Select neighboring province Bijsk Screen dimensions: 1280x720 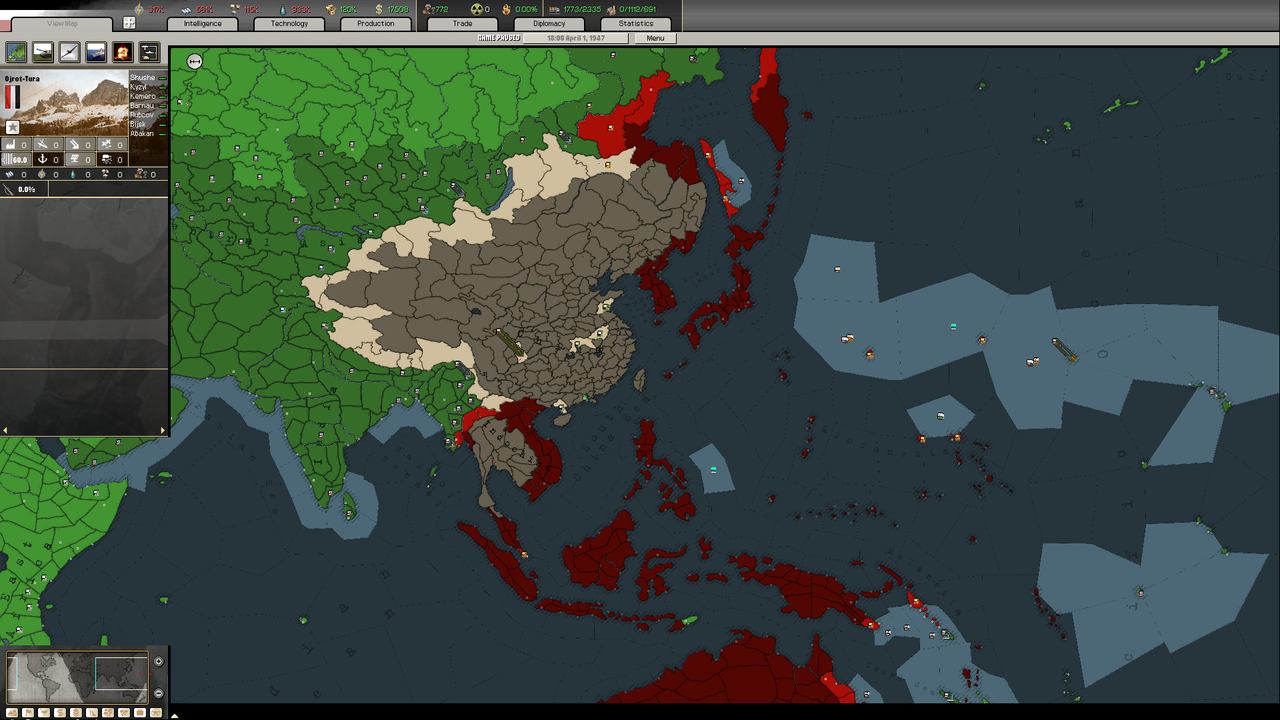[x=138, y=124]
